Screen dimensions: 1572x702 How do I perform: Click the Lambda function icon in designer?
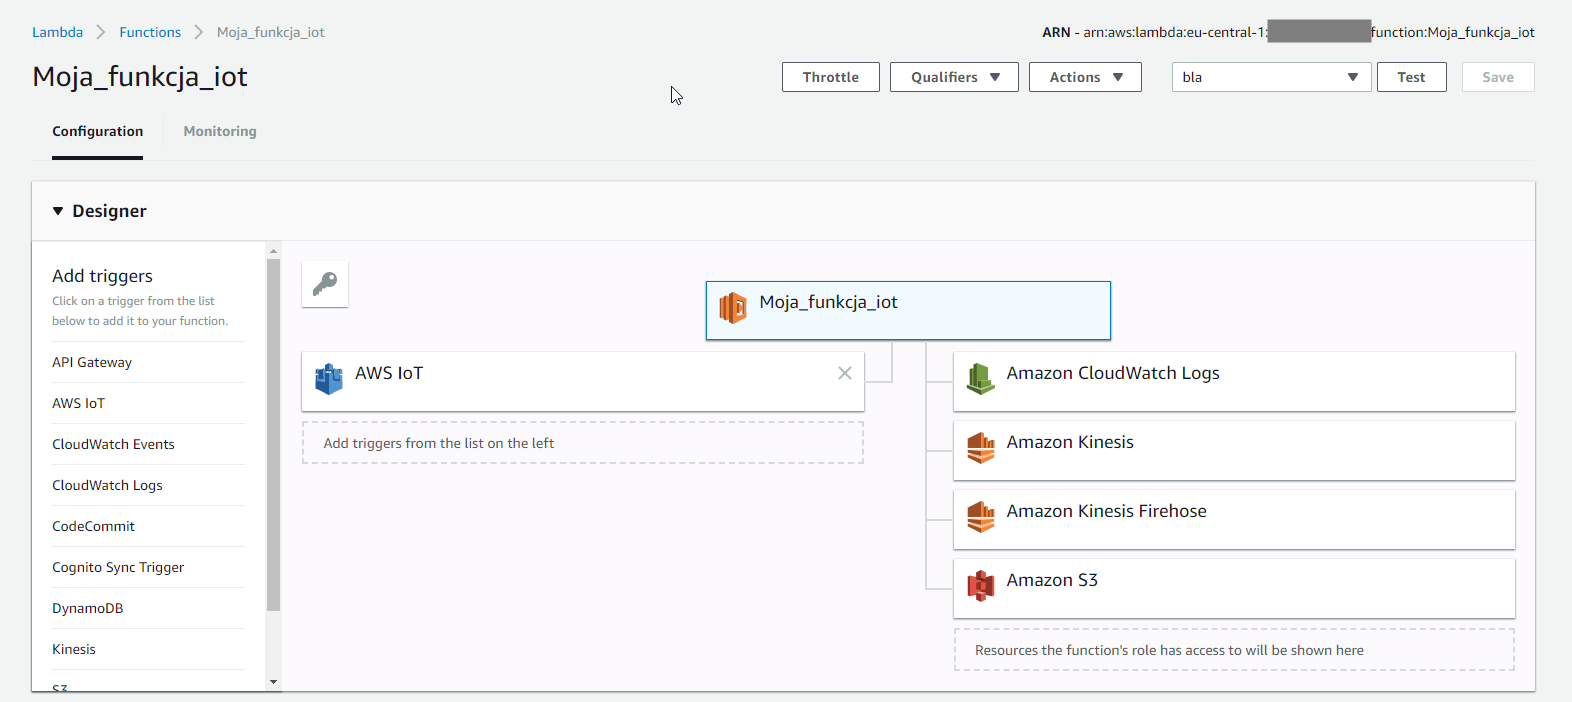coord(733,308)
